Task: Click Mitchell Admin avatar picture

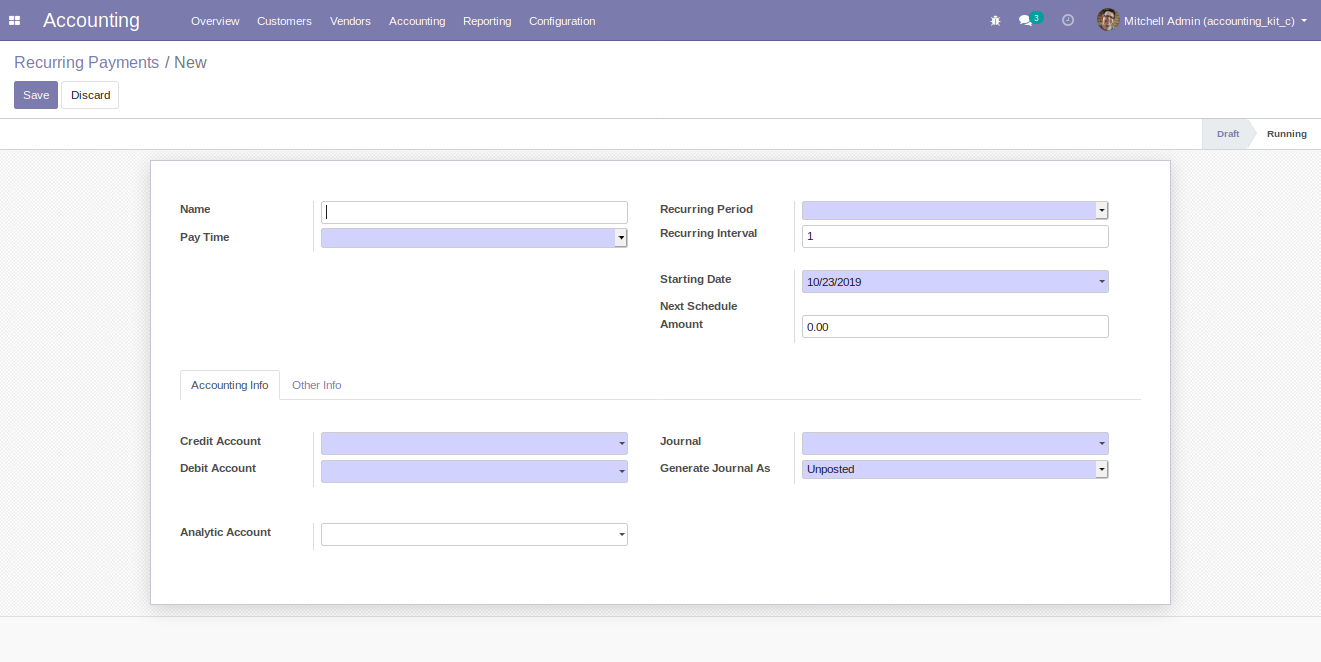Action: pyautogui.click(x=1107, y=20)
